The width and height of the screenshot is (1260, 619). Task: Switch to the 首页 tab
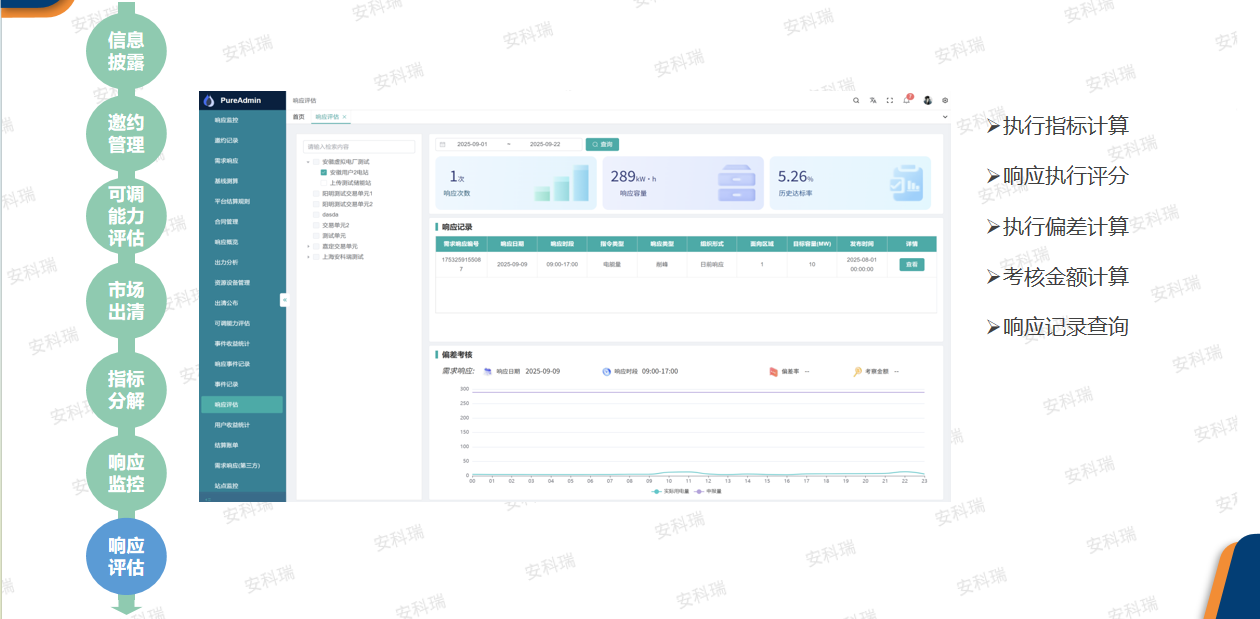point(298,117)
